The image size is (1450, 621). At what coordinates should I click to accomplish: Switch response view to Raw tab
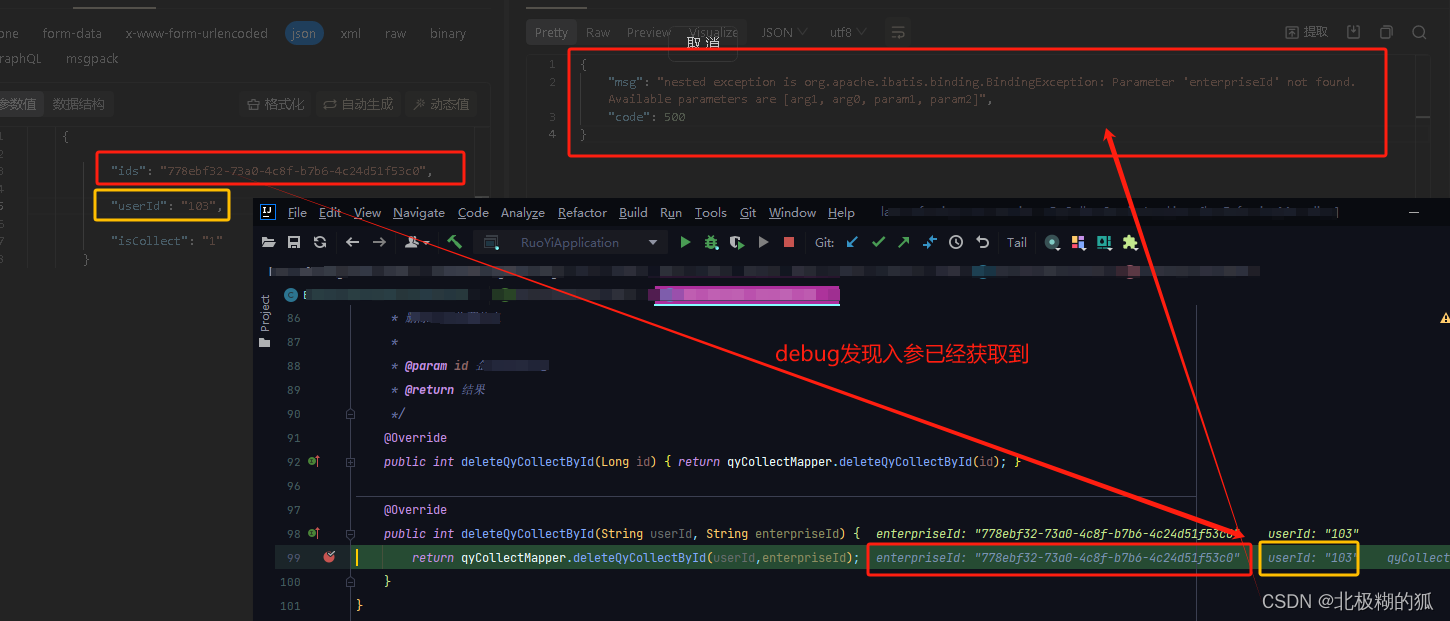pyautogui.click(x=597, y=31)
